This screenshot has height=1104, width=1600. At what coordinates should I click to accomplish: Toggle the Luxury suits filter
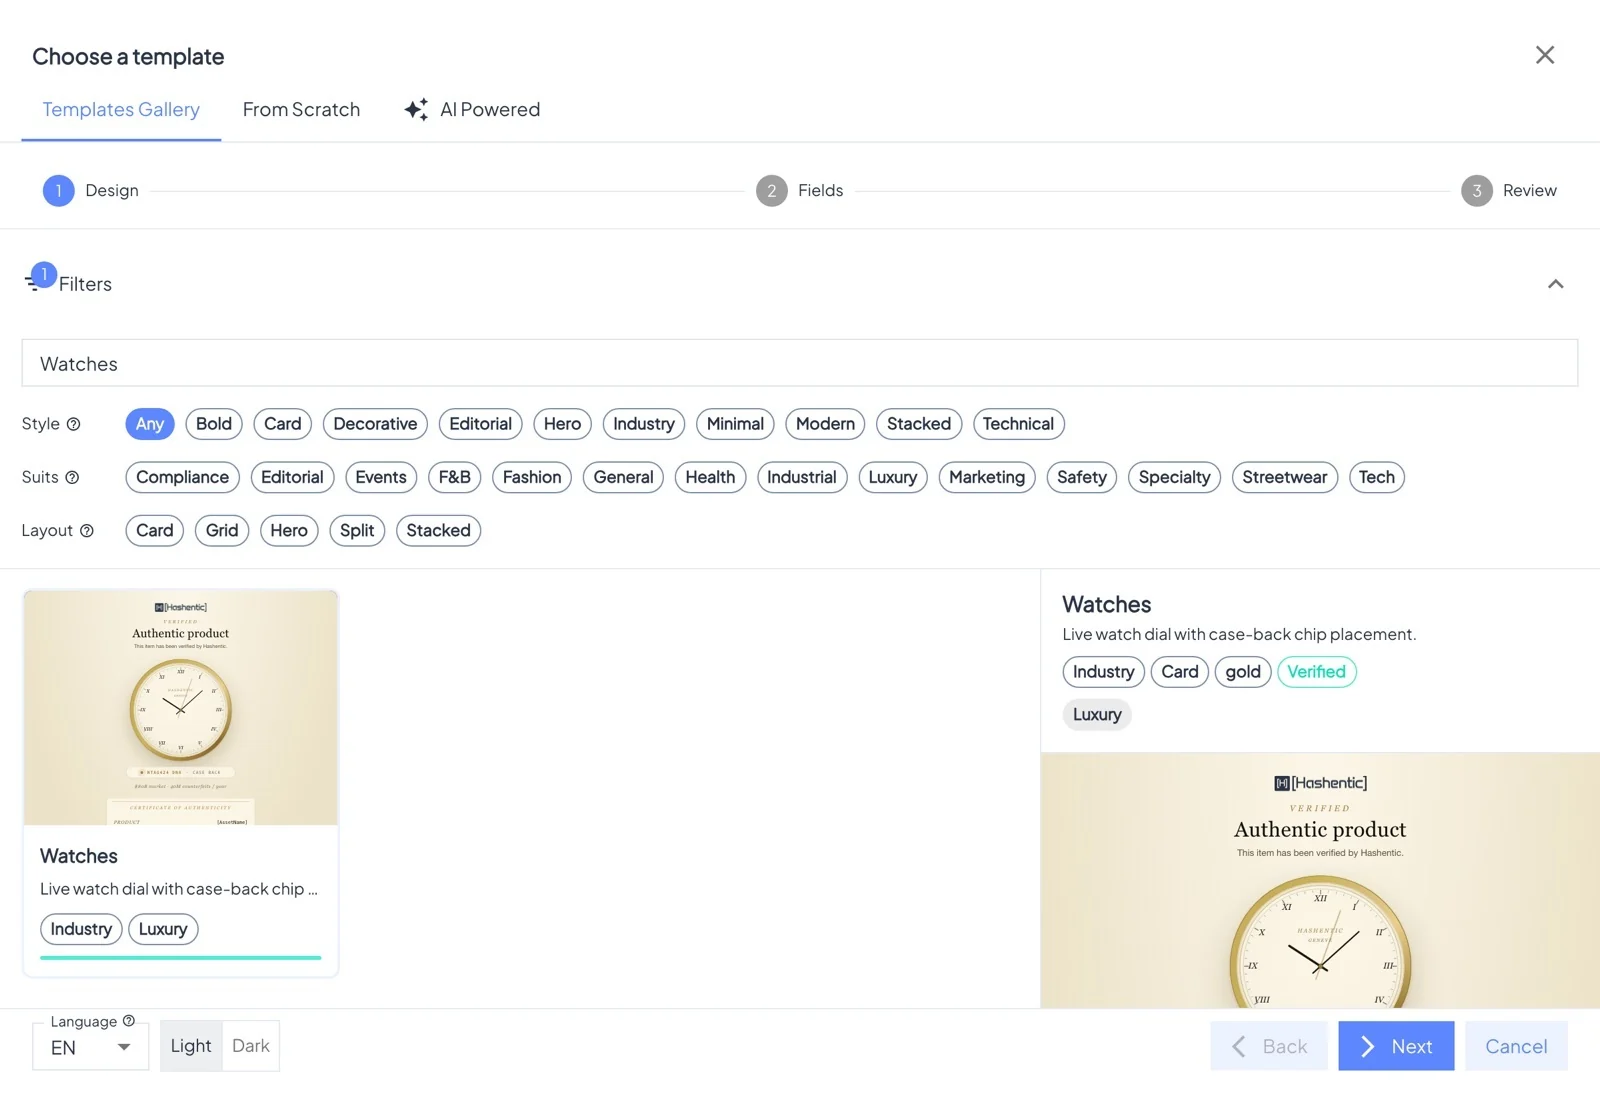893,477
